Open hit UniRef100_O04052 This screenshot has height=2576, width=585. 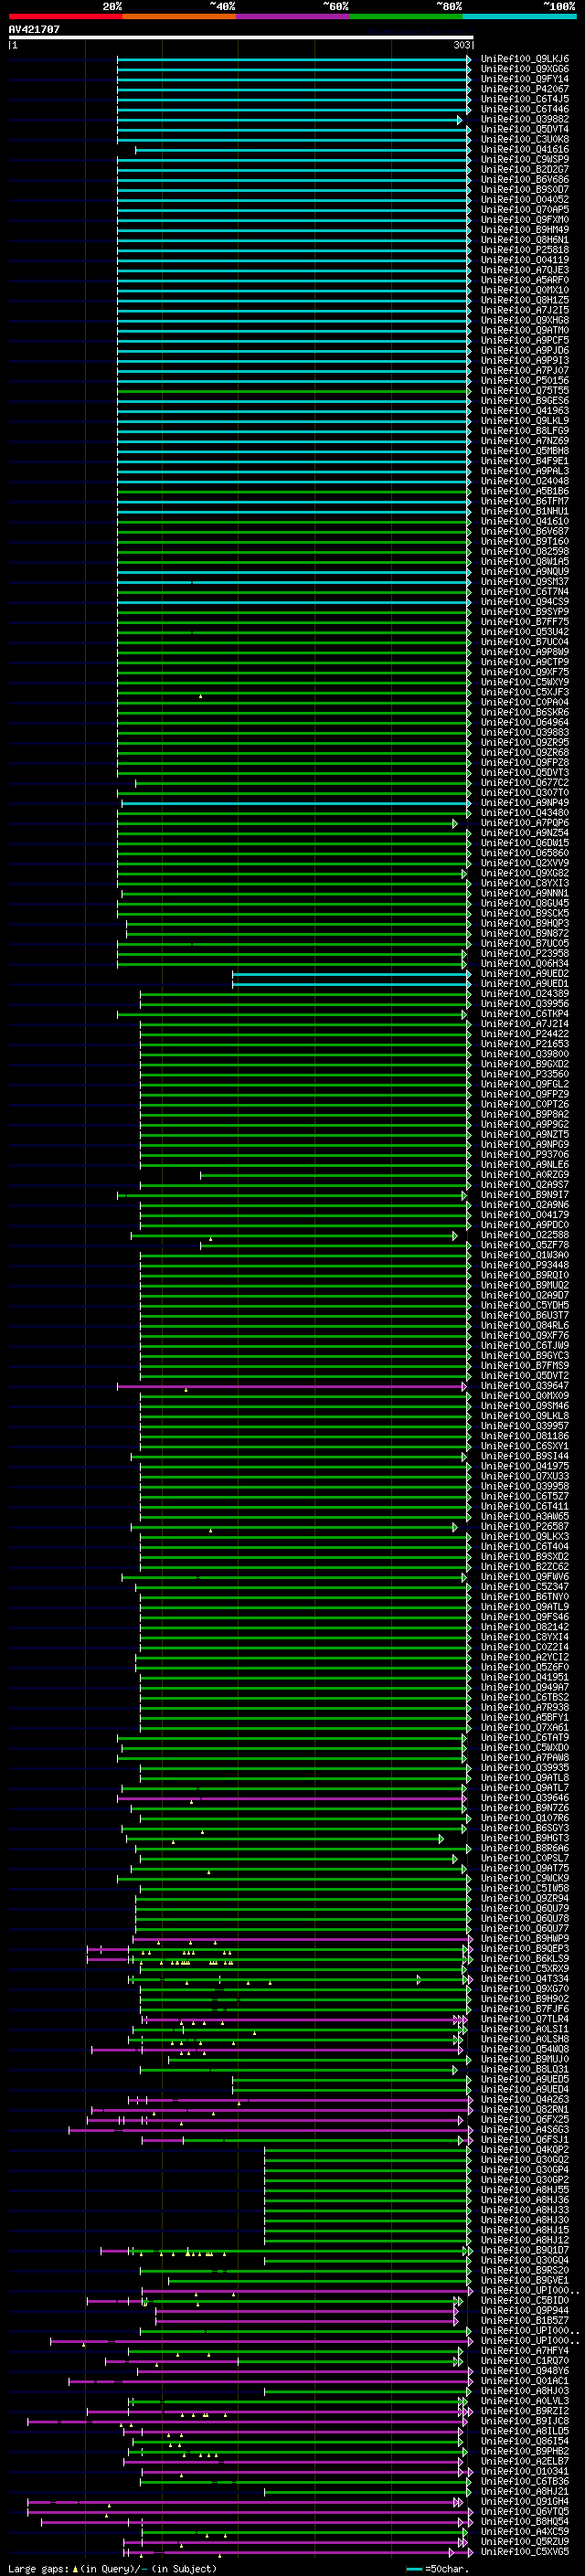(x=525, y=200)
